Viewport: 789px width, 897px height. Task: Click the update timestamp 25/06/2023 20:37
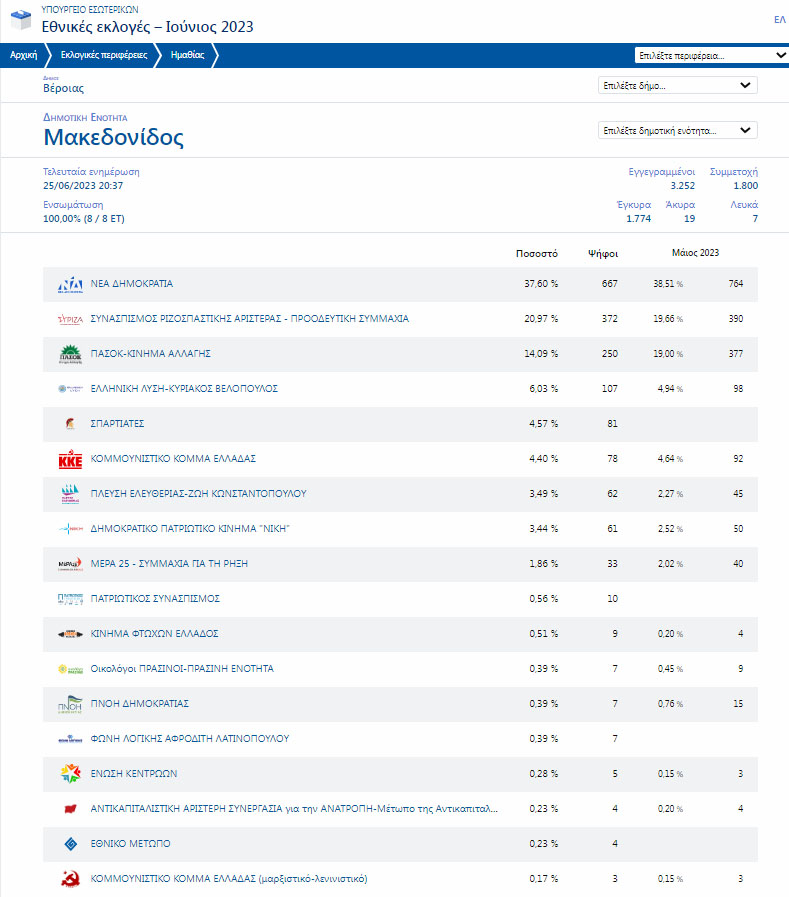pyautogui.click(x=83, y=186)
